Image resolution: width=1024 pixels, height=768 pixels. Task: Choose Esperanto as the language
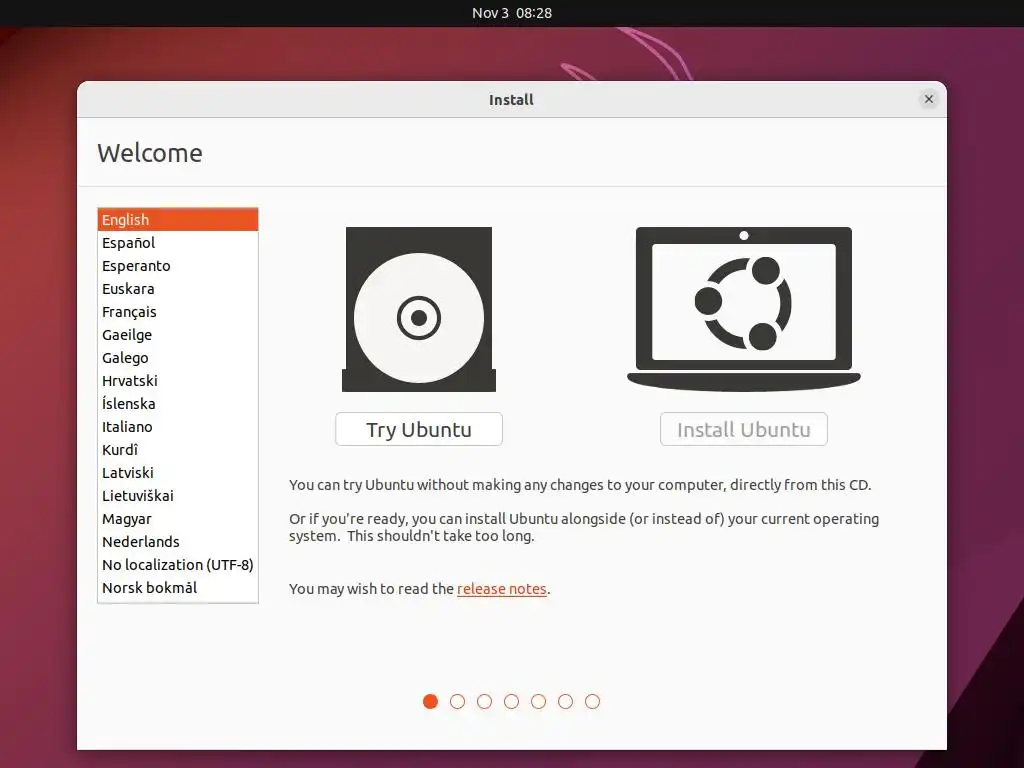tap(178, 266)
